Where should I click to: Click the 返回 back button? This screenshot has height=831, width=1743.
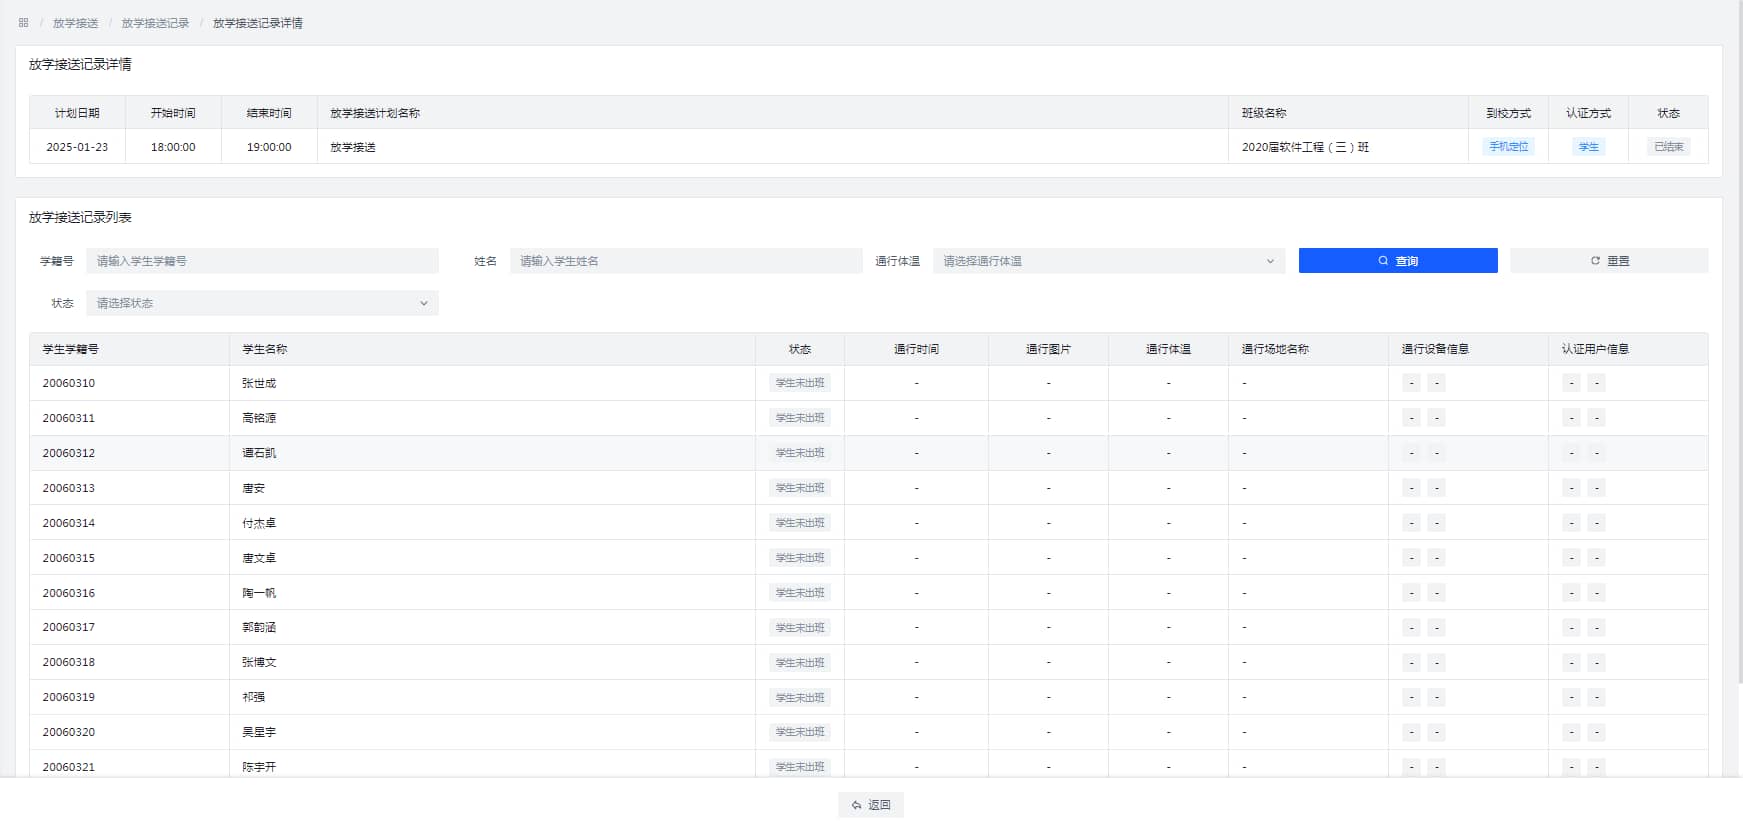[871, 805]
